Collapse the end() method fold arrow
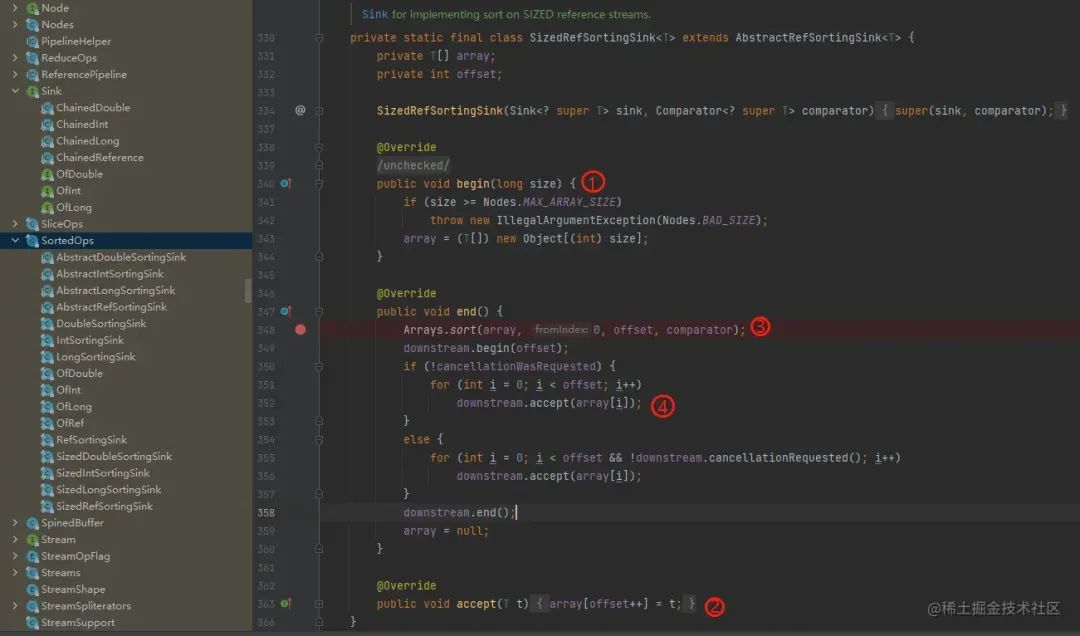The width and height of the screenshot is (1080, 636). tap(318, 311)
